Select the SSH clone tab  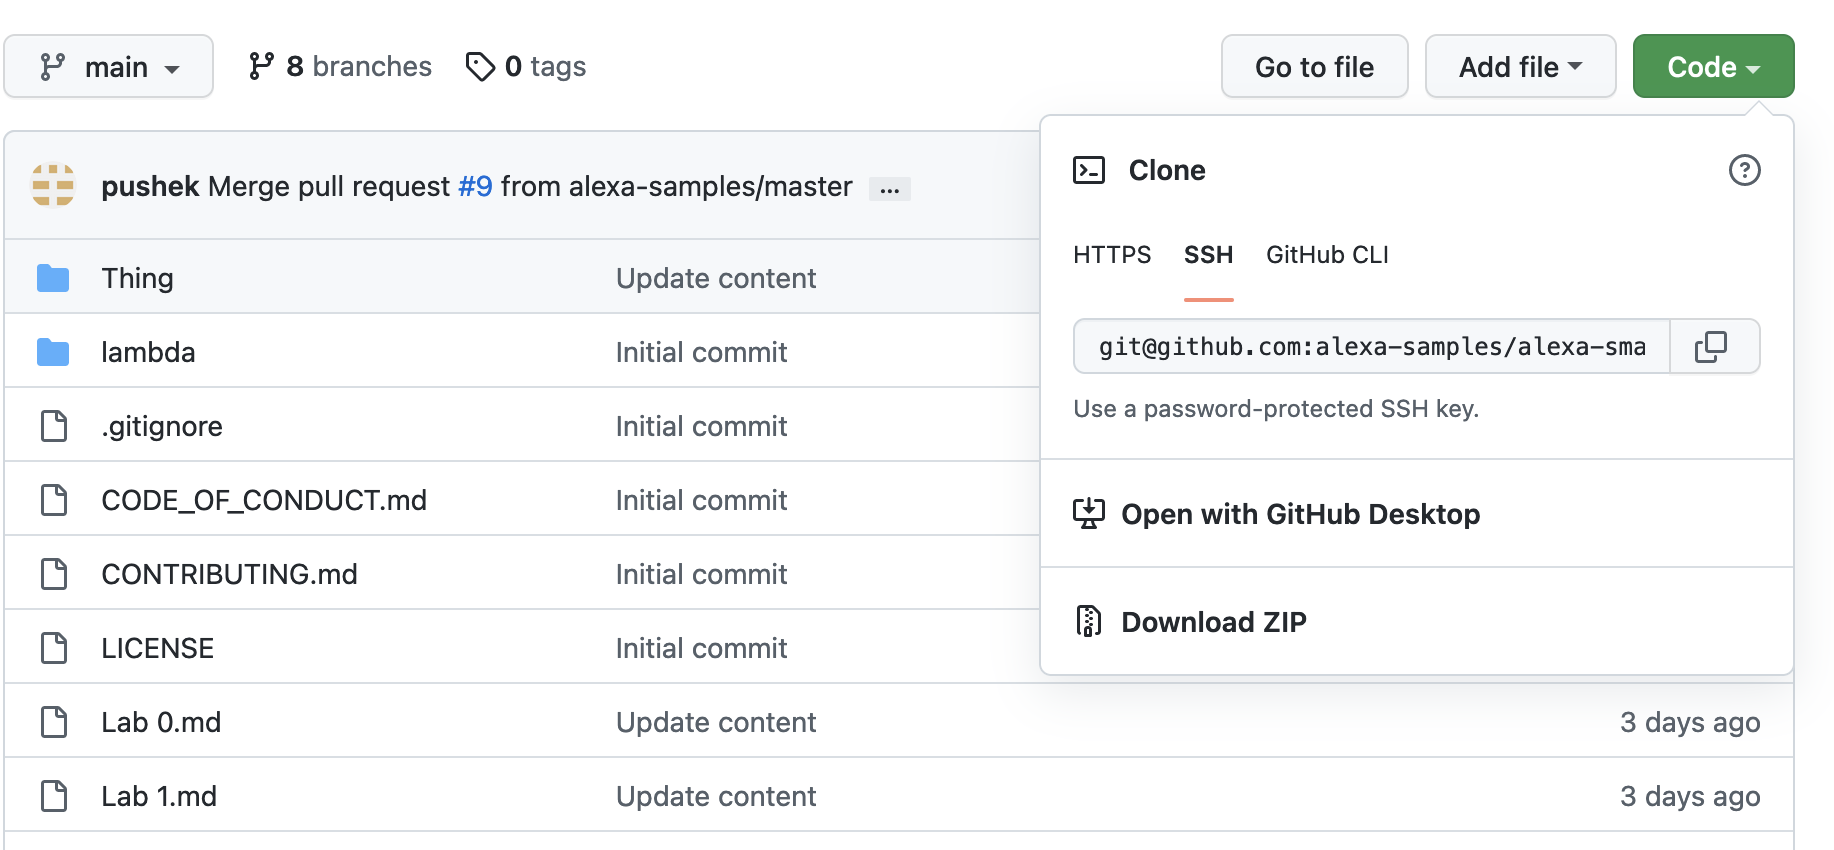click(x=1208, y=255)
